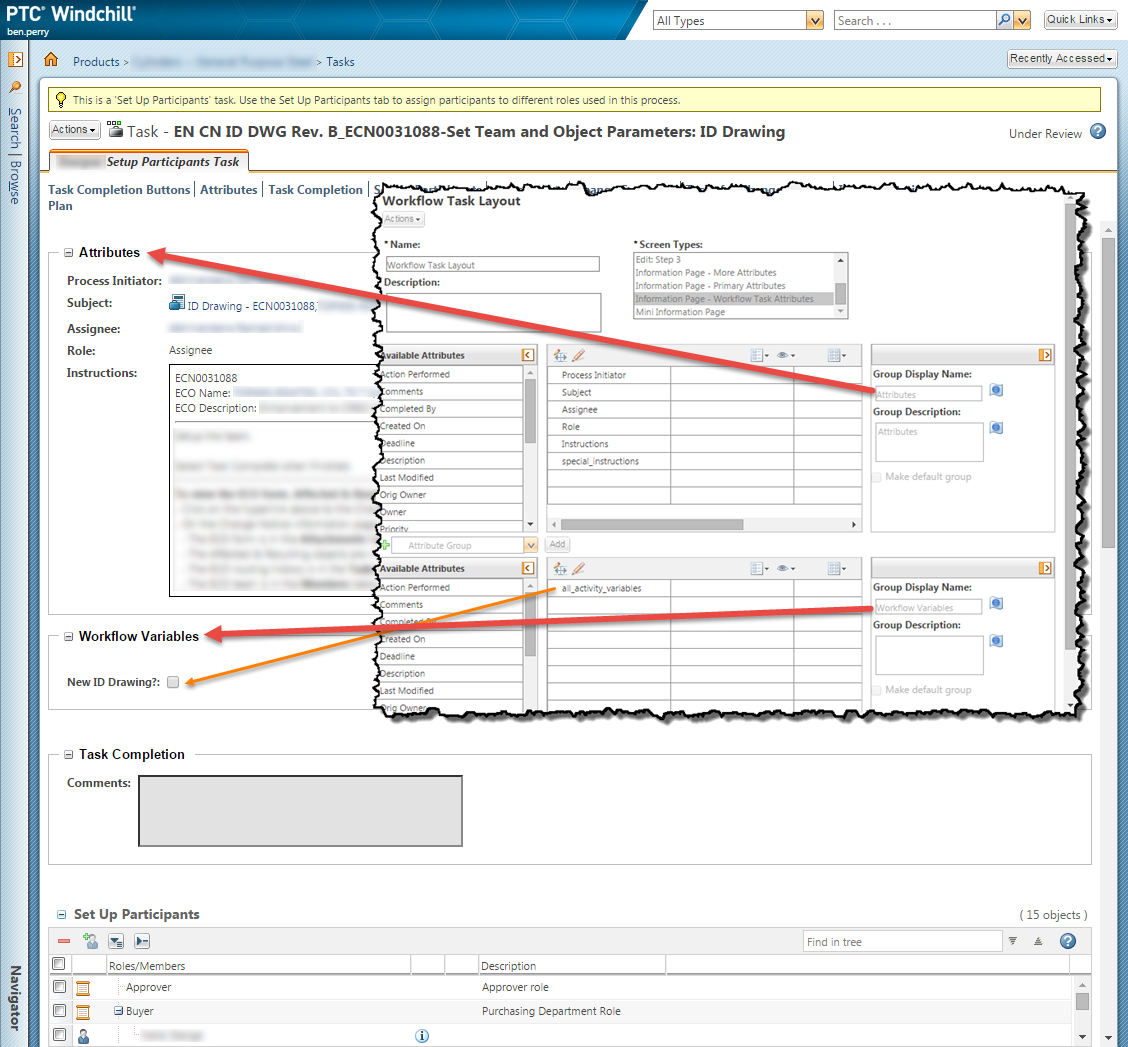Click the filter icon beside Find in tree
Viewport: 1128px width, 1047px height.
[x=1013, y=941]
